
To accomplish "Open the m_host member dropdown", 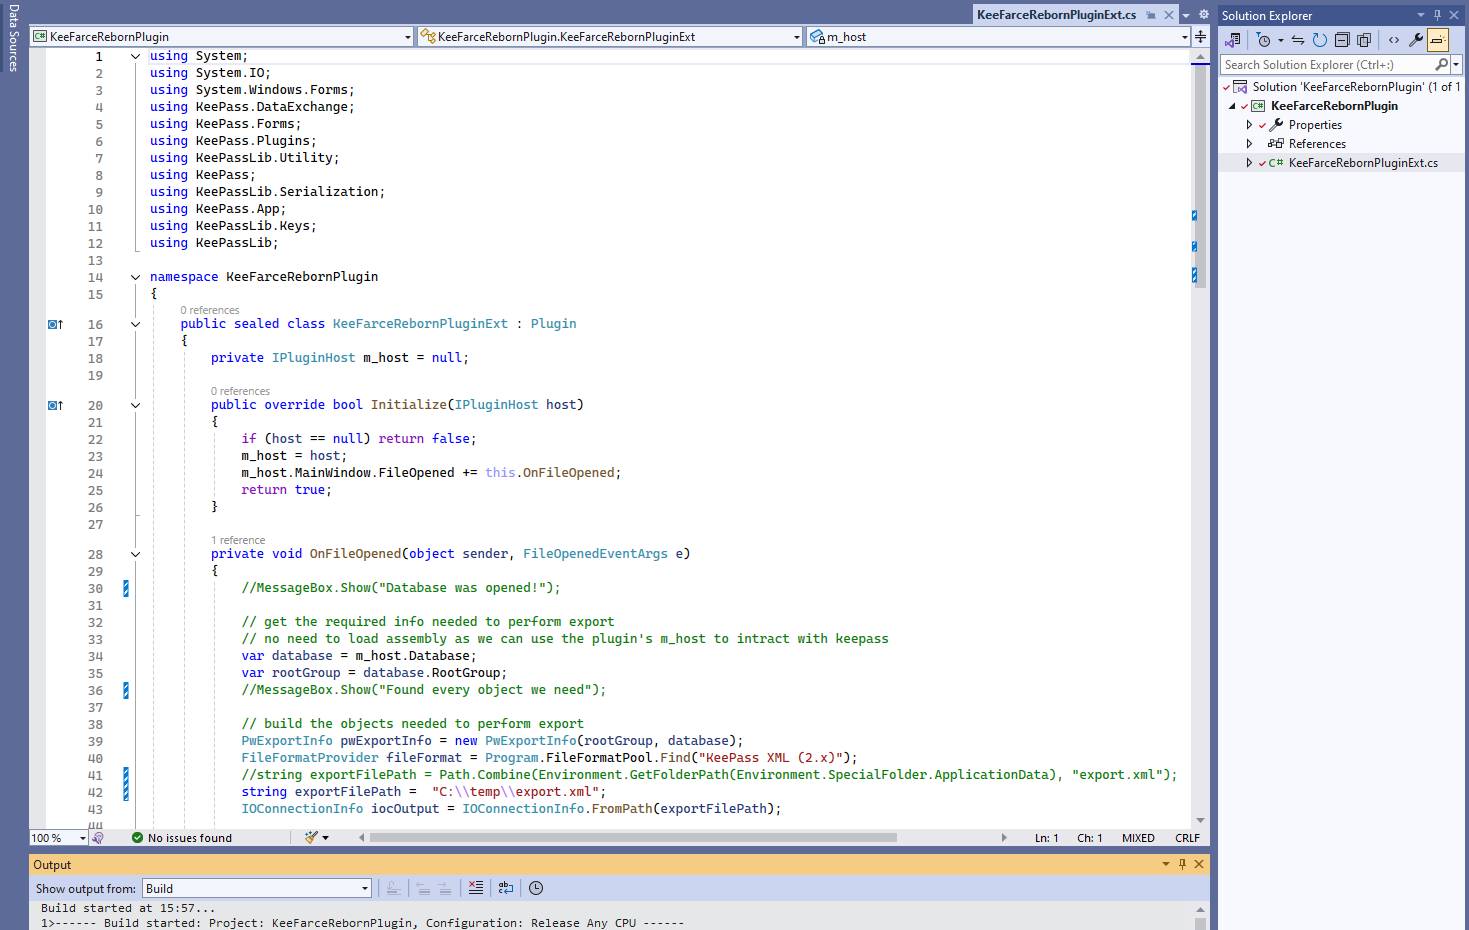I will [x=998, y=37].
